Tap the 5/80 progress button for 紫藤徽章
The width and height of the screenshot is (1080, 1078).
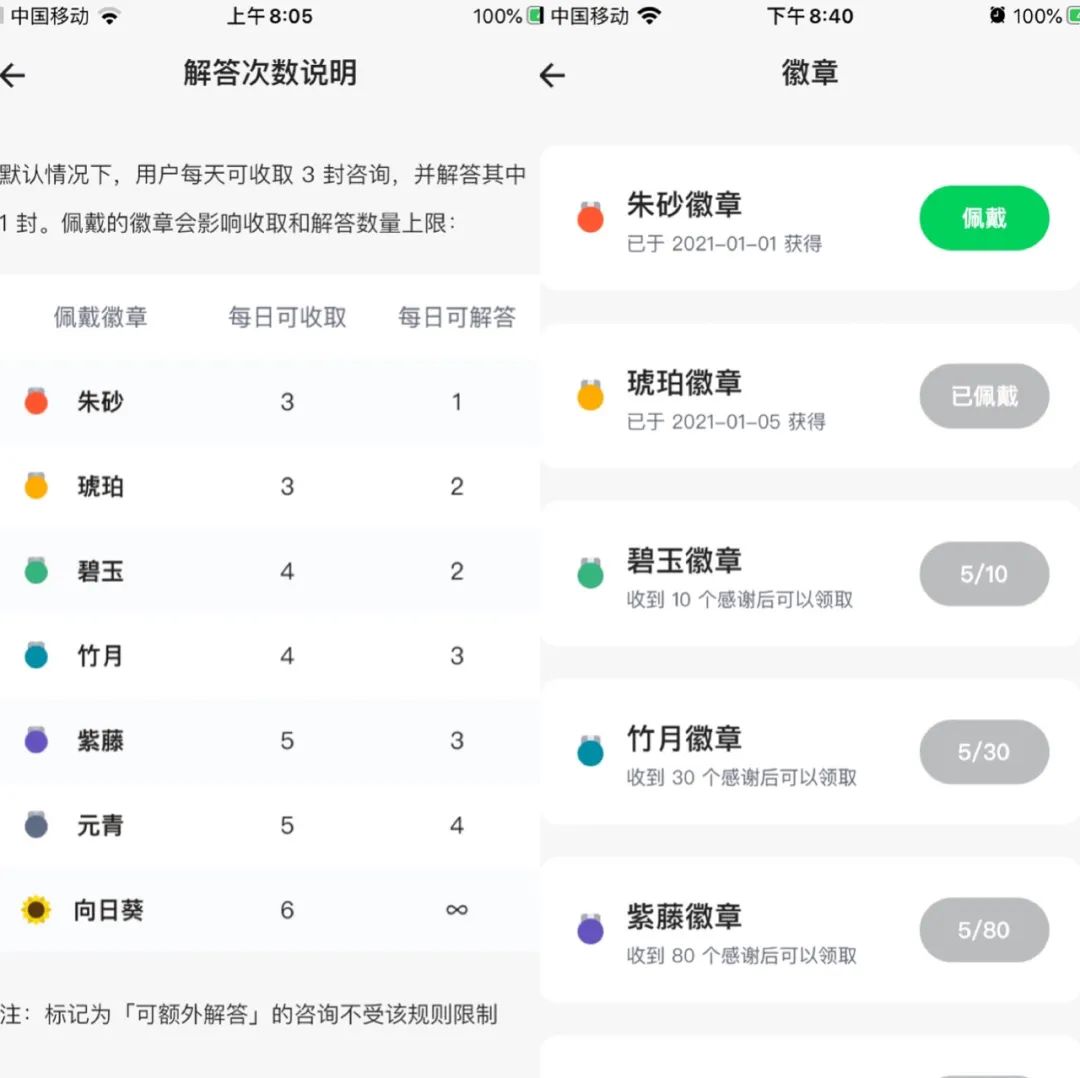[984, 930]
